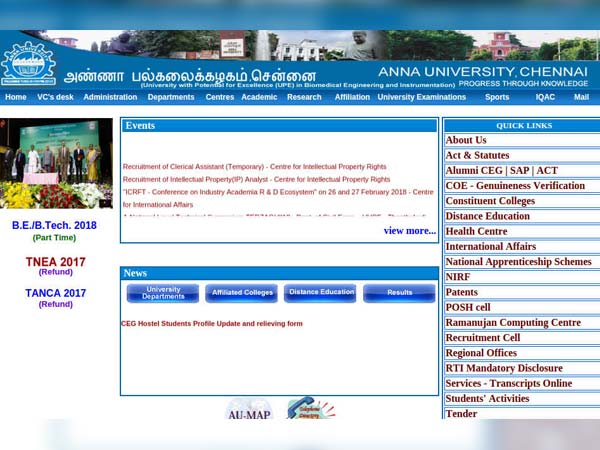600x450 pixels.
Task: Click the ANNA UNIVERSITY, CHENNAI title
Action: coord(483,72)
